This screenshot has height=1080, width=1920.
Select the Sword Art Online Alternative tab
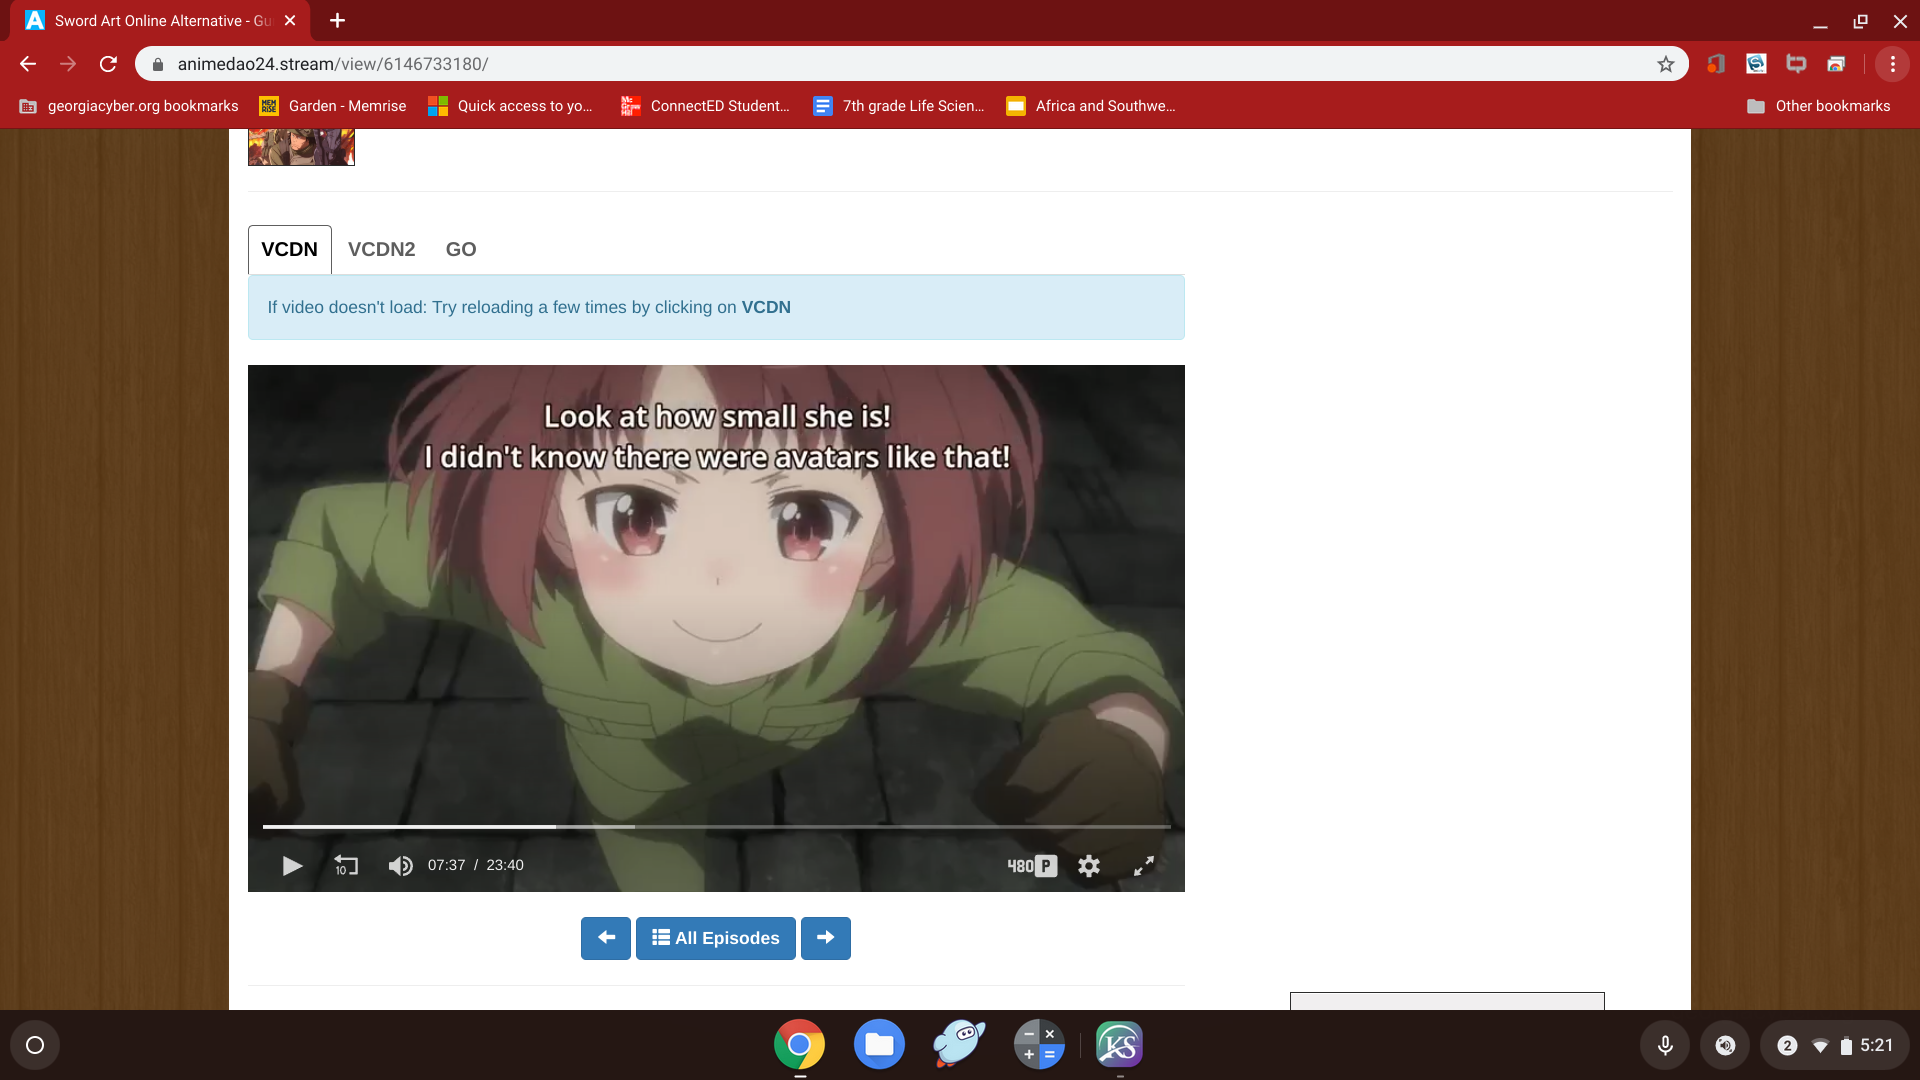tap(160, 21)
